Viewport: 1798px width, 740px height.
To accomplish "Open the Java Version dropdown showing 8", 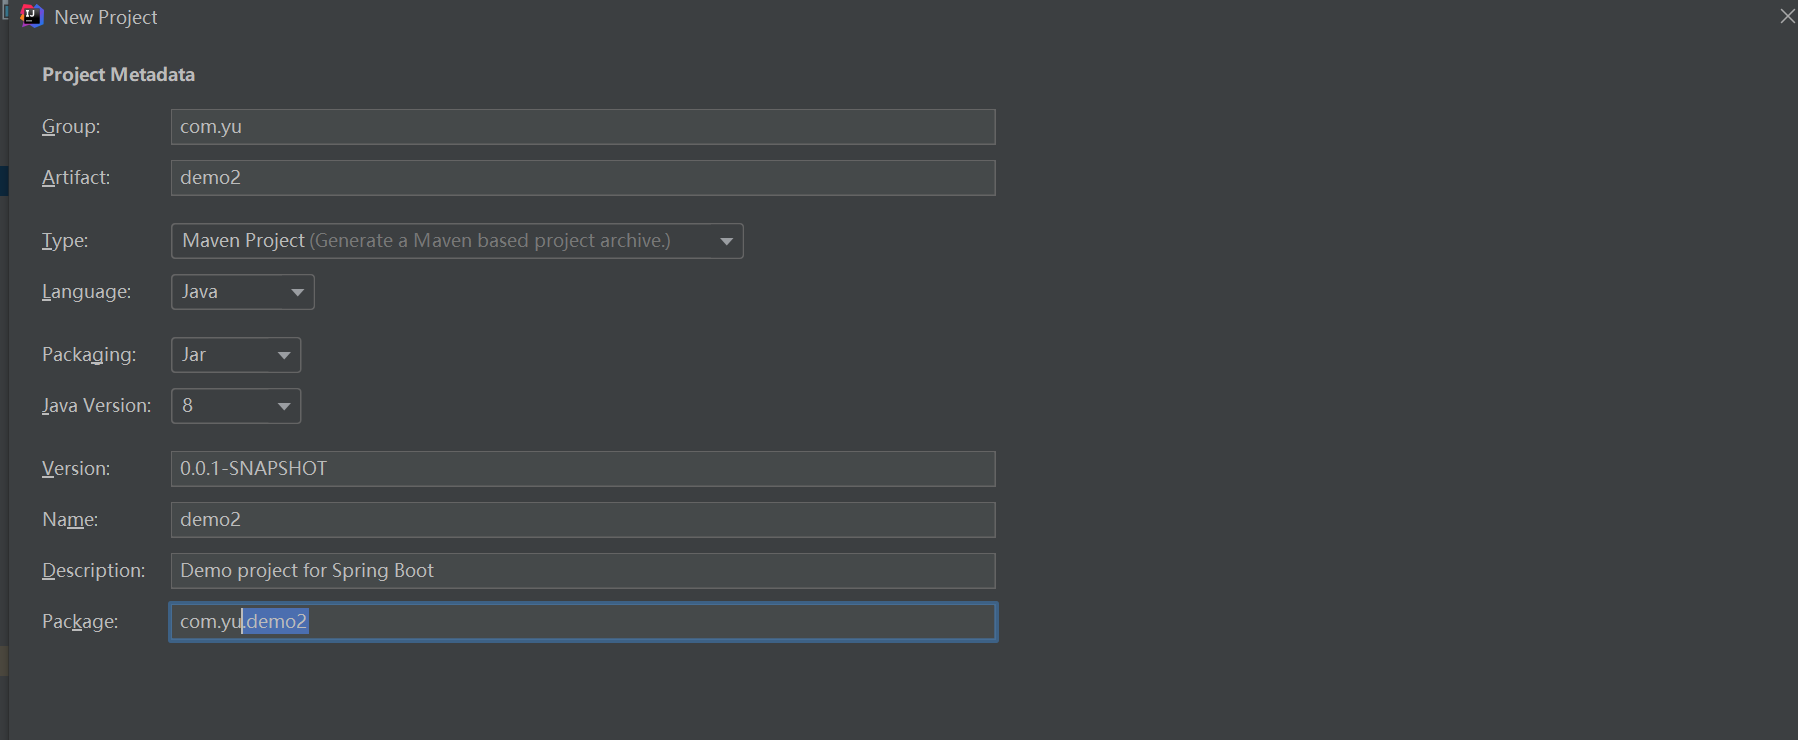I will (x=236, y=406).
